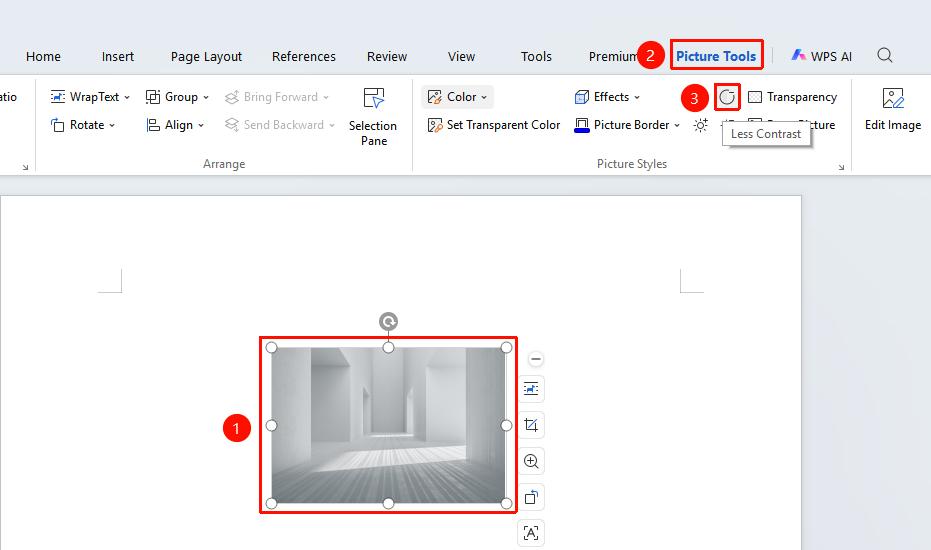The width and height of the screenshot is (931, 550).
Task: Open the View tab
Action: (461, 56)
